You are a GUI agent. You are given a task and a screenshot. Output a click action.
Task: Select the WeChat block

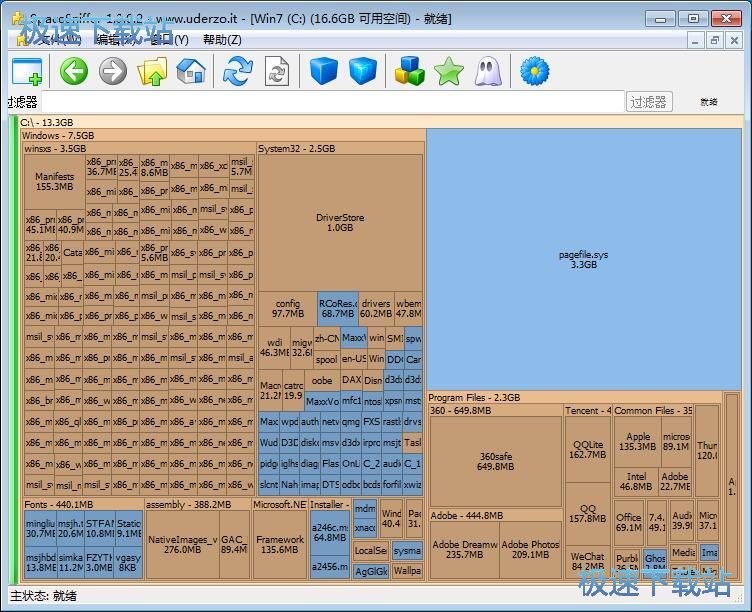click(x=588, y=560)
